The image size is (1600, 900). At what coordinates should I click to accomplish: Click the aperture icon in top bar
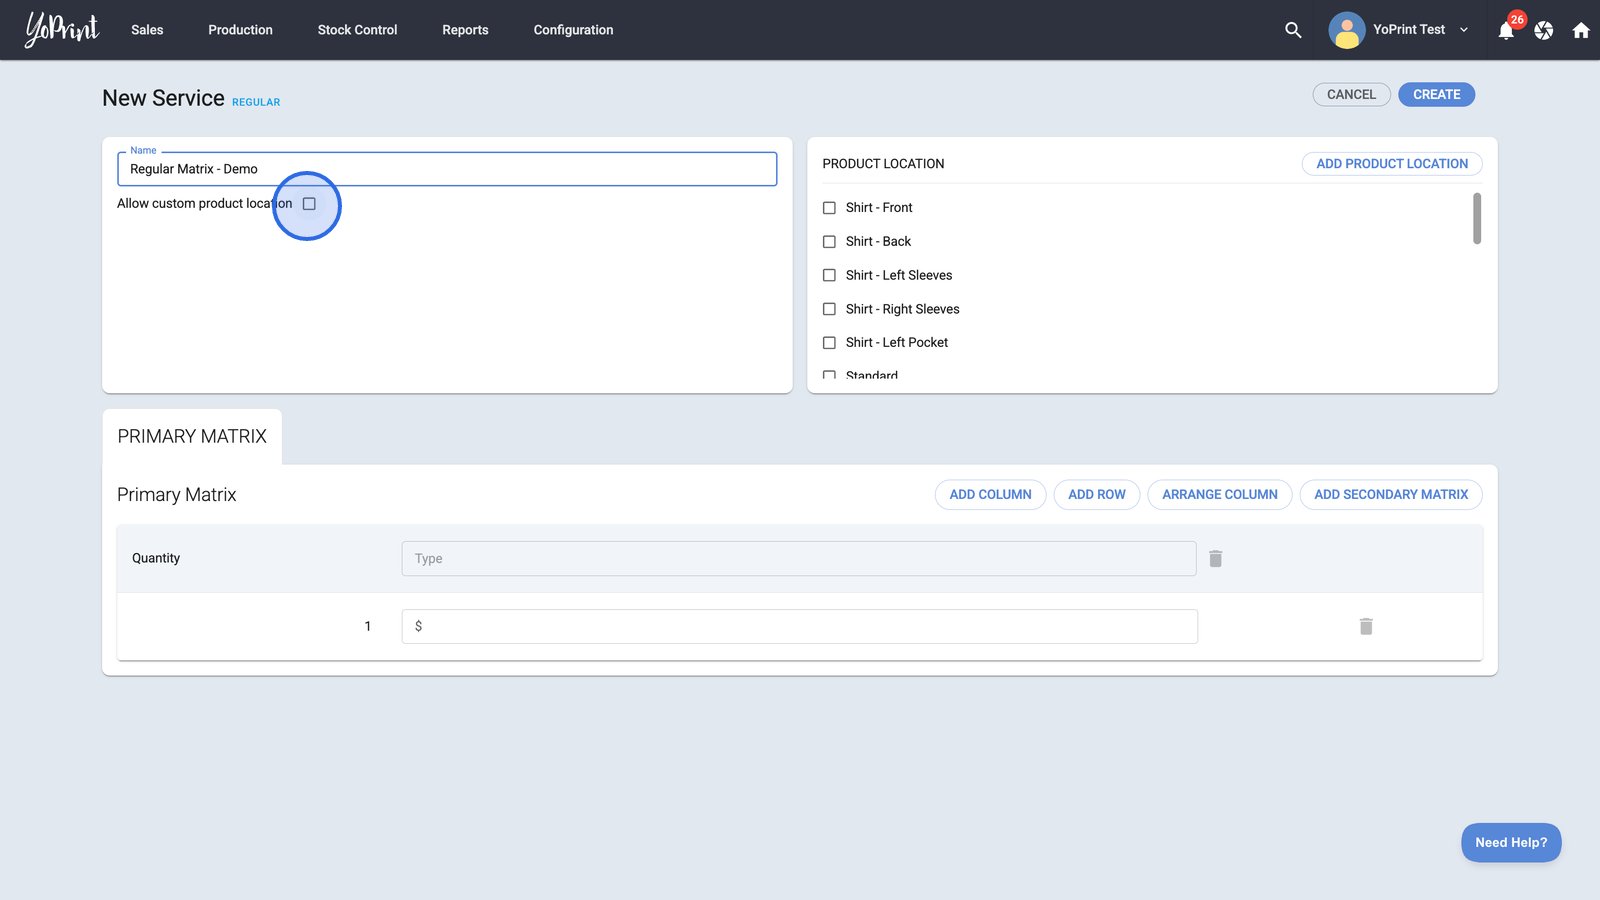point(1544,30)
